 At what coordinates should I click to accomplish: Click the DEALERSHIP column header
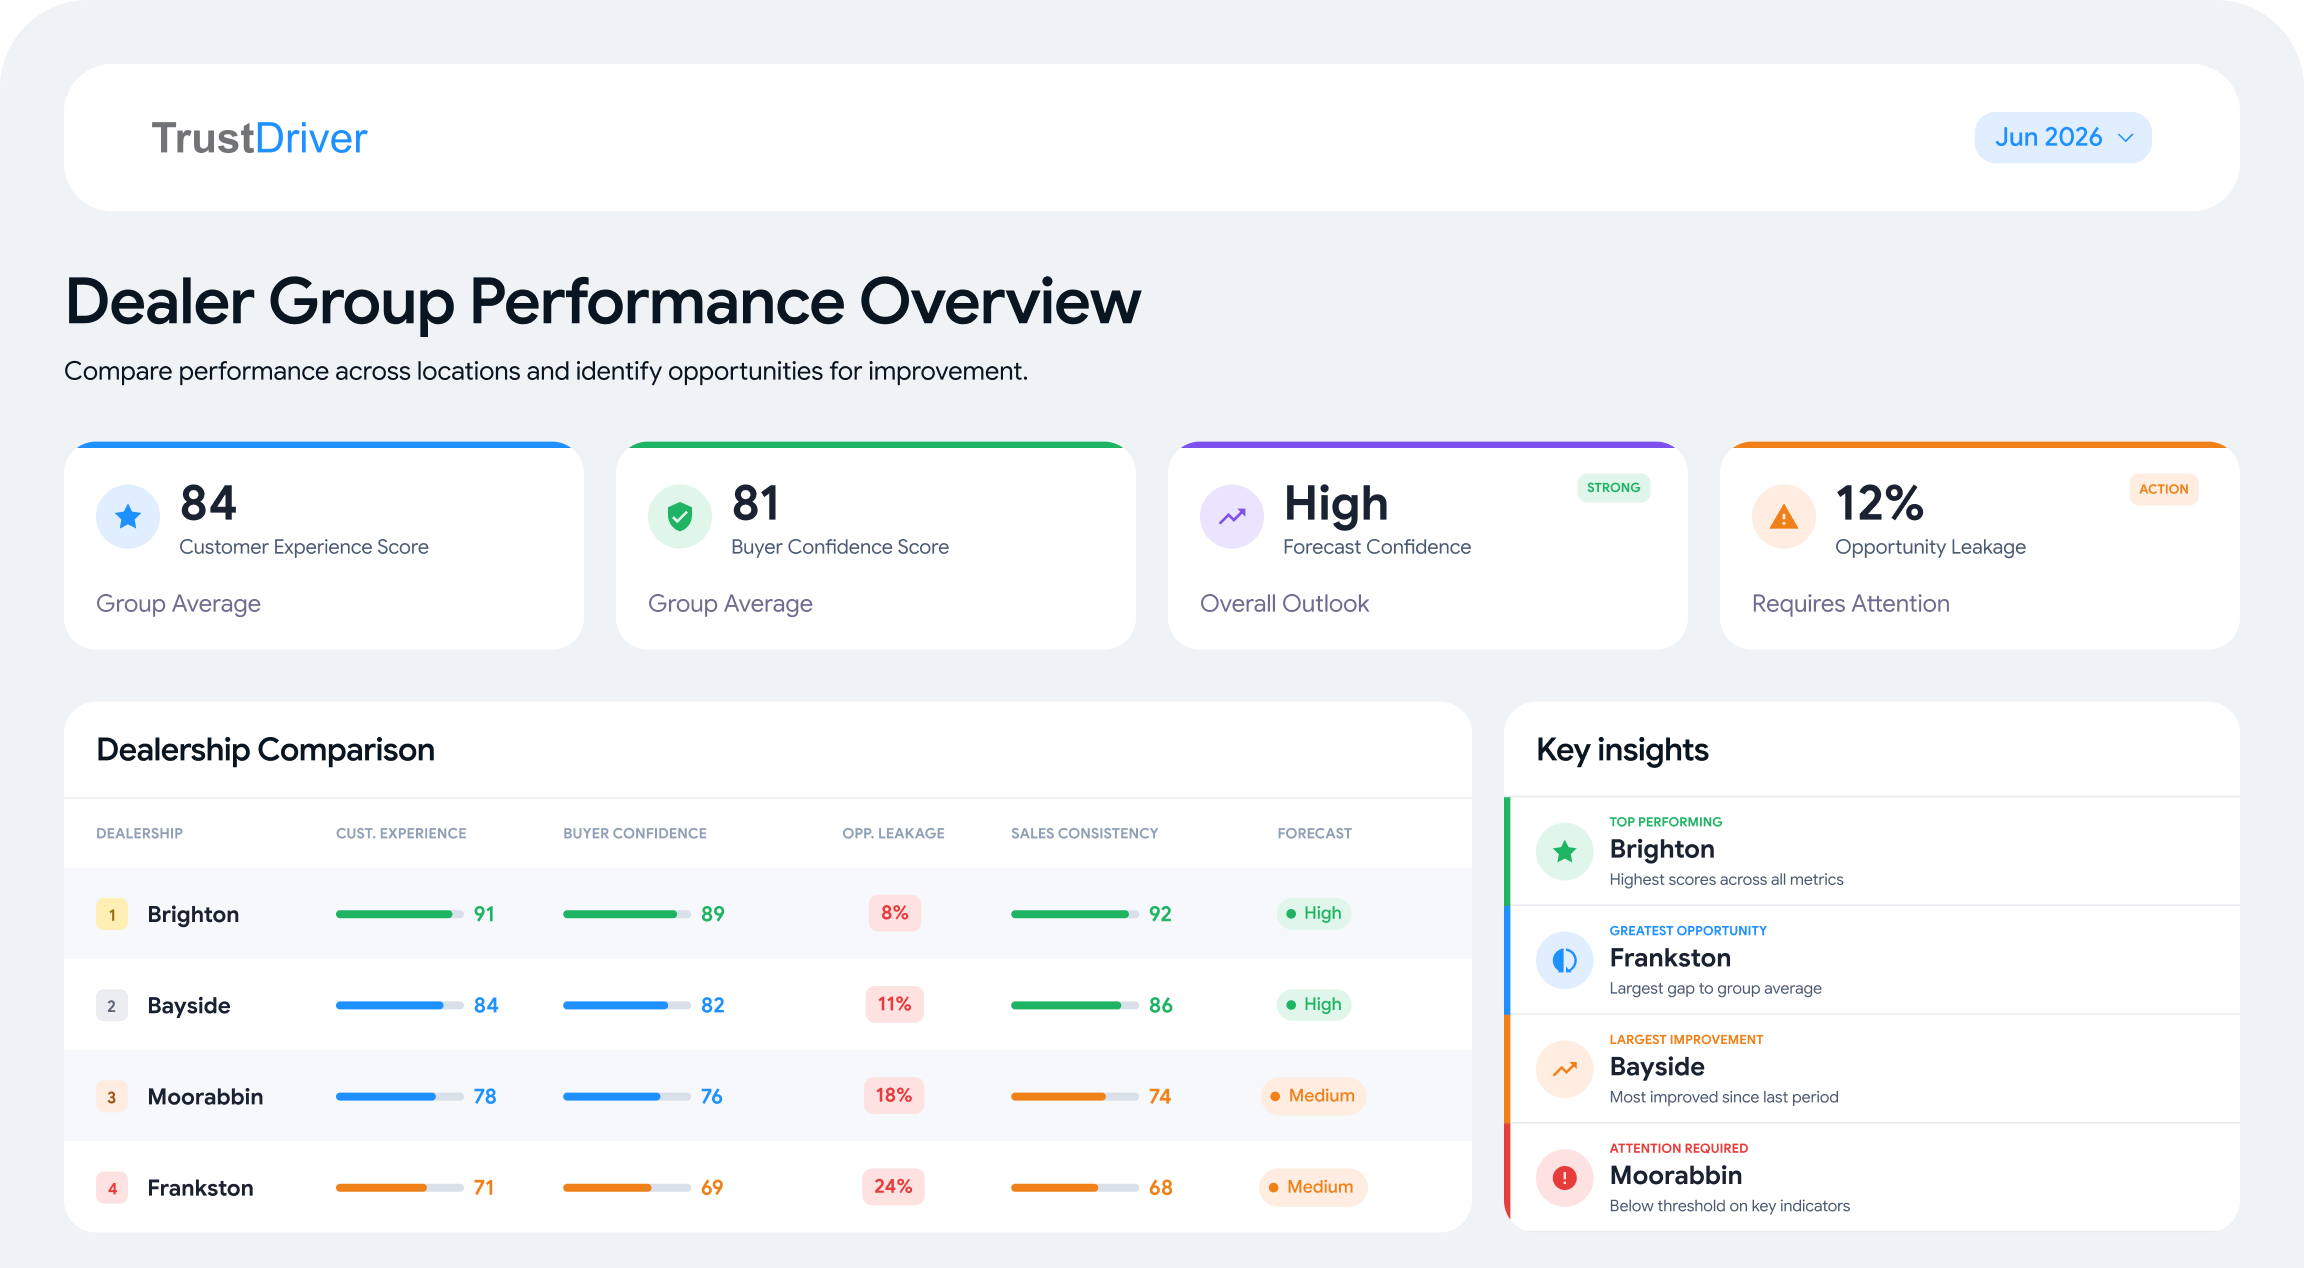click(x=139, y=833)
